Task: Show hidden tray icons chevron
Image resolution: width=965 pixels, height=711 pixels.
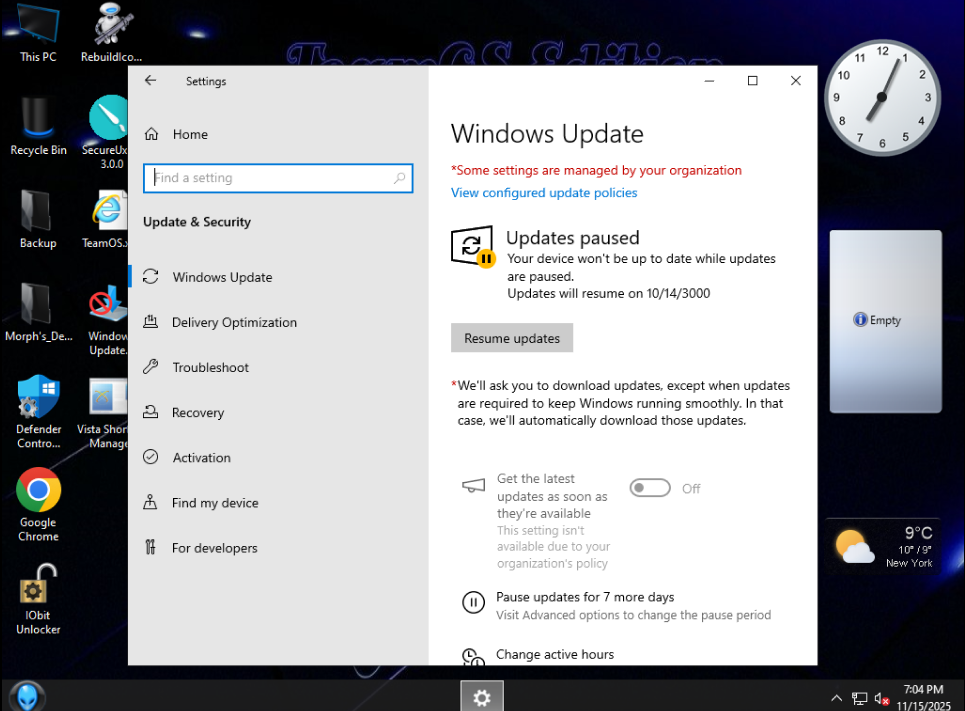Action: [x=836, y=698]
